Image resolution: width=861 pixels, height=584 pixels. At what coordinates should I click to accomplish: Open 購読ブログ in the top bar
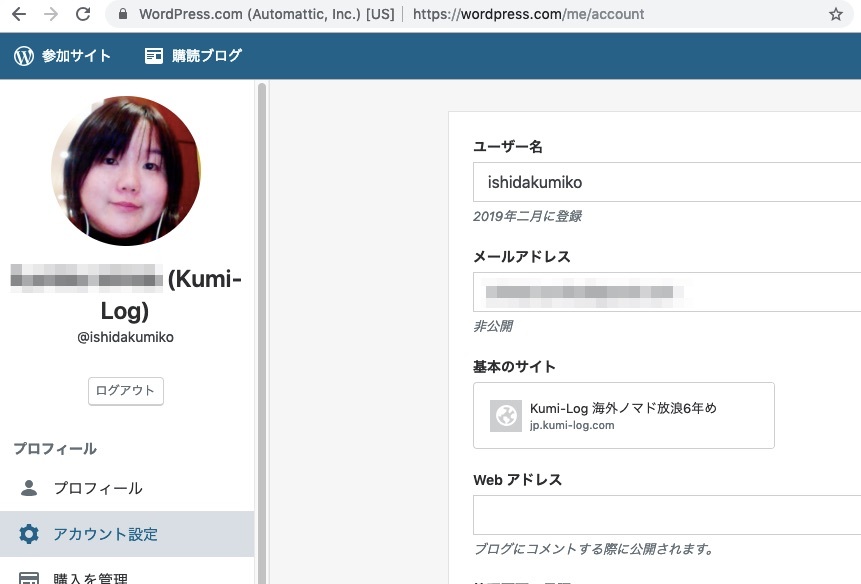193,55
